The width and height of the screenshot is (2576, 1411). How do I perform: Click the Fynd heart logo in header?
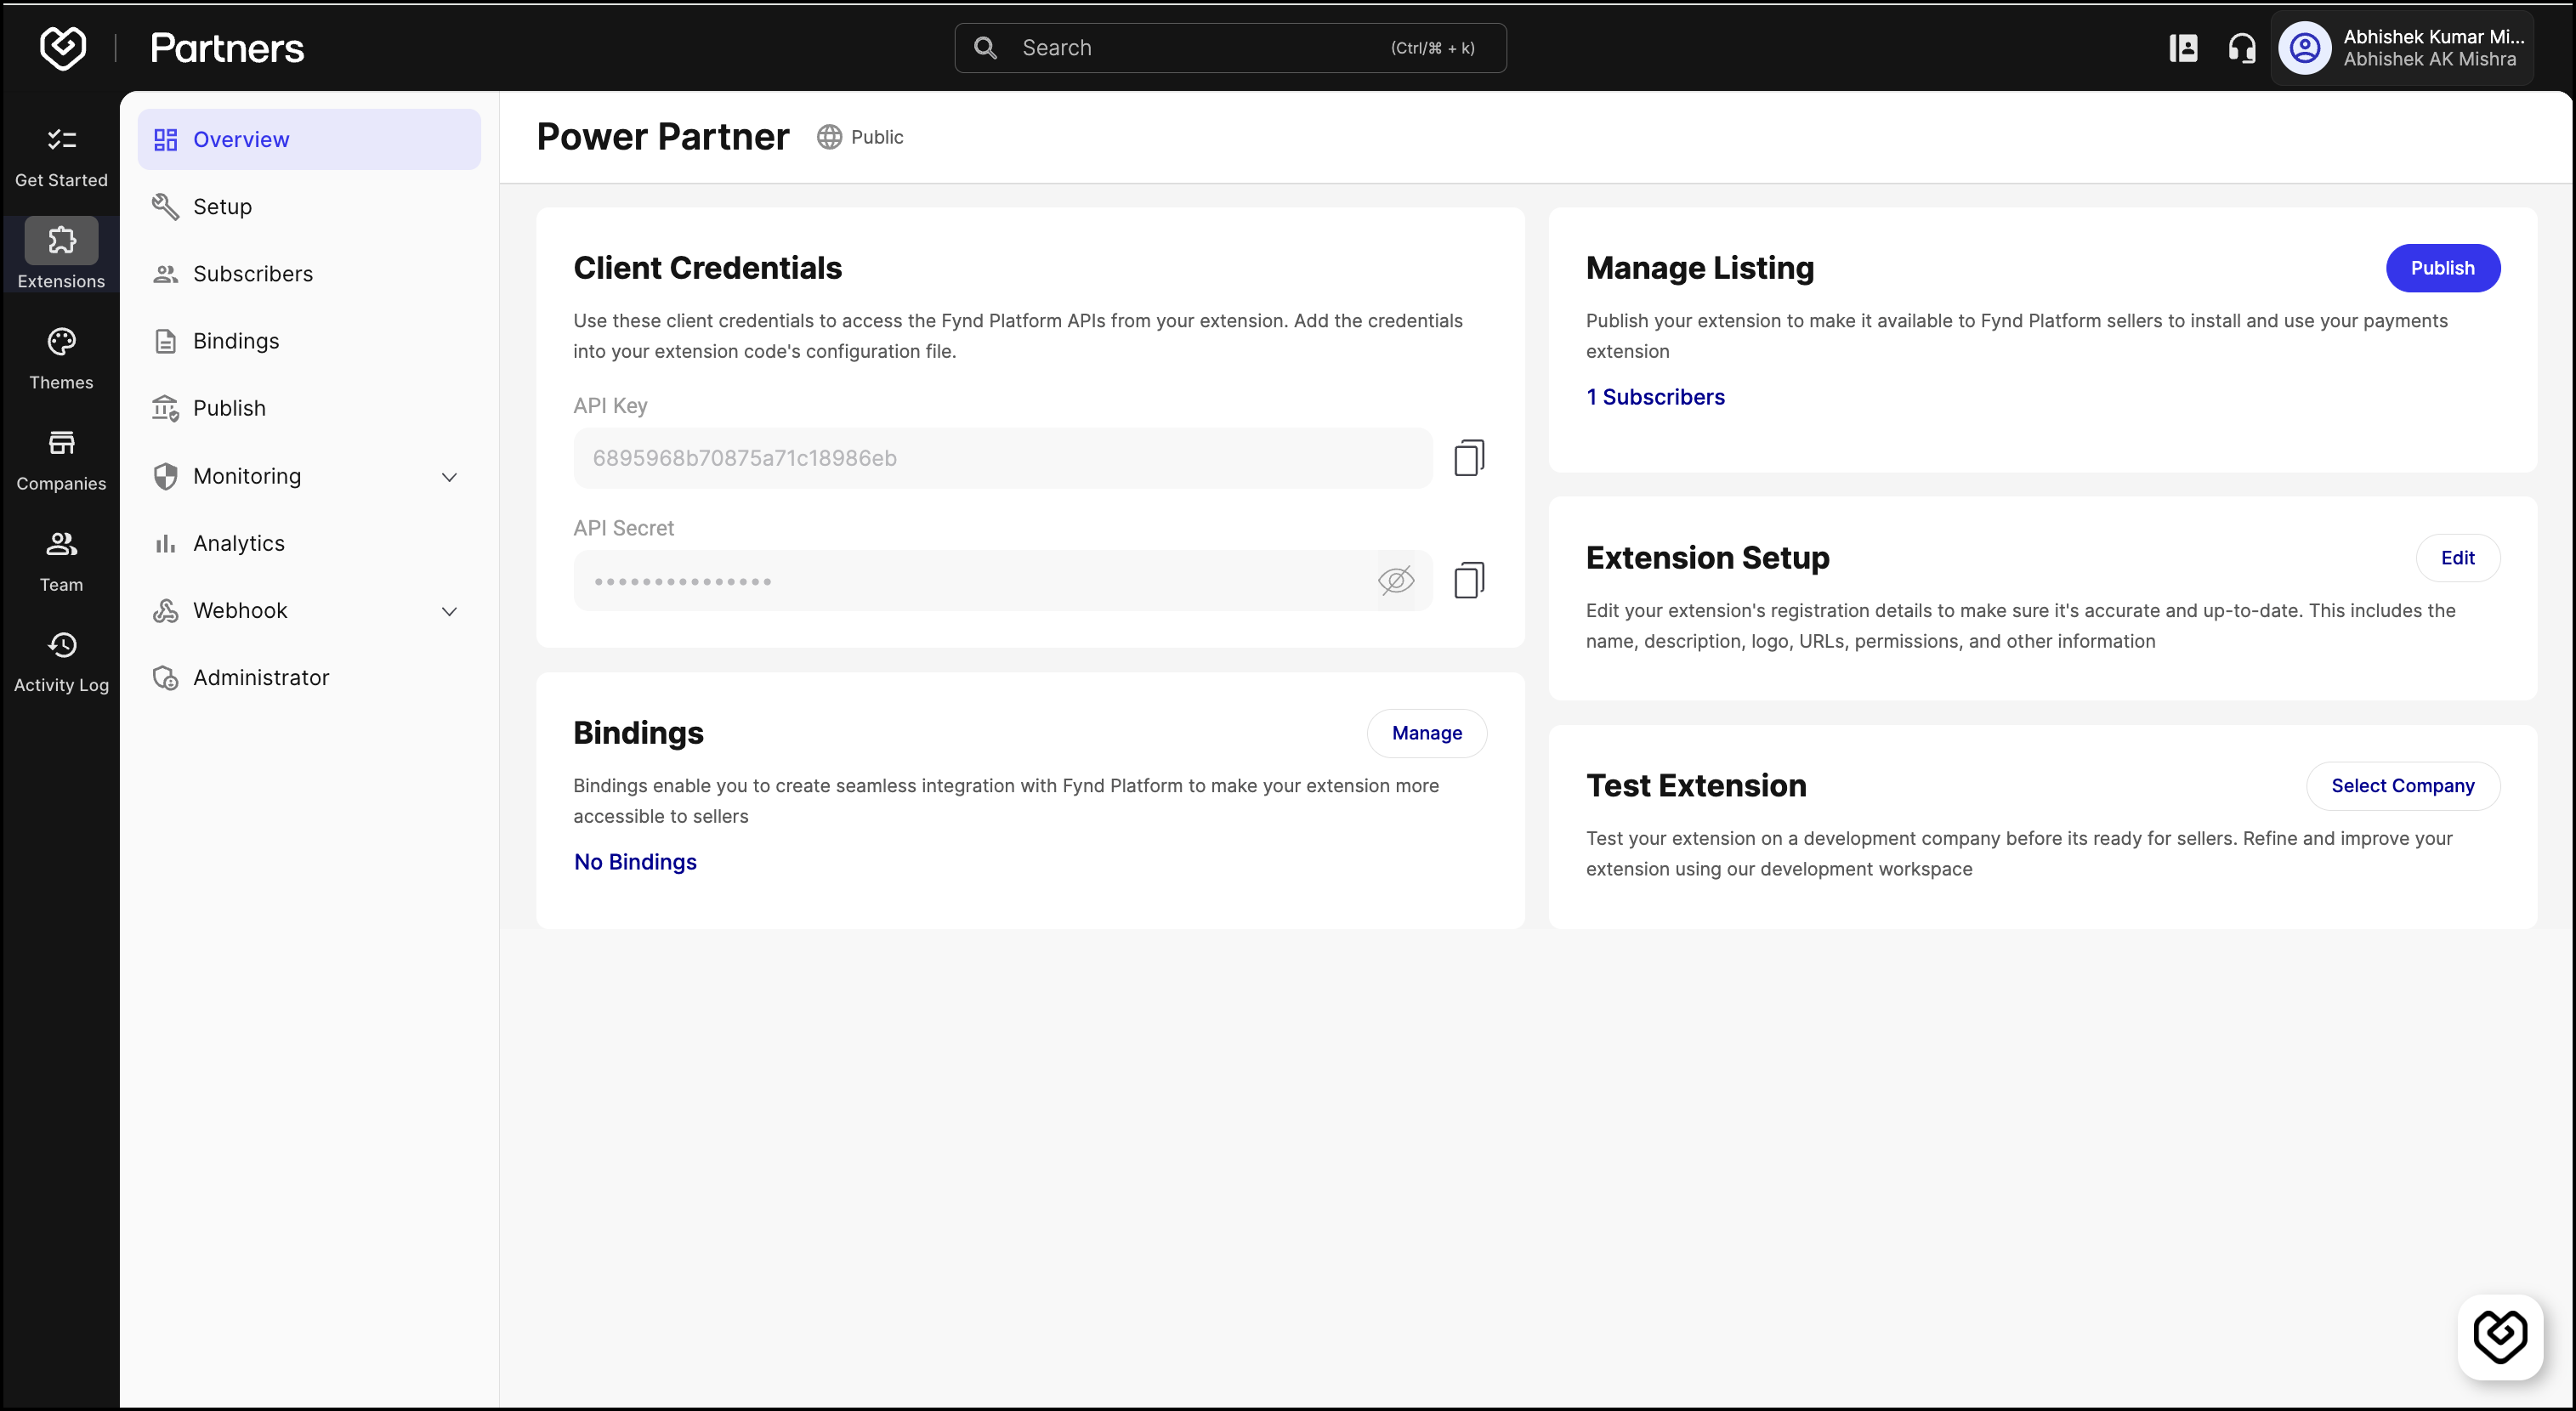(x=62, y=48)
